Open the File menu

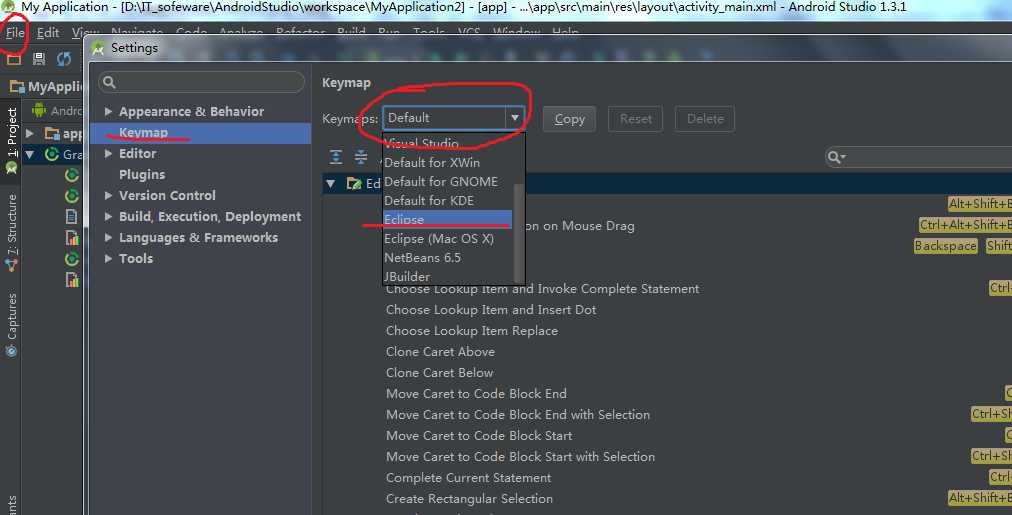[x=15, y=32]
